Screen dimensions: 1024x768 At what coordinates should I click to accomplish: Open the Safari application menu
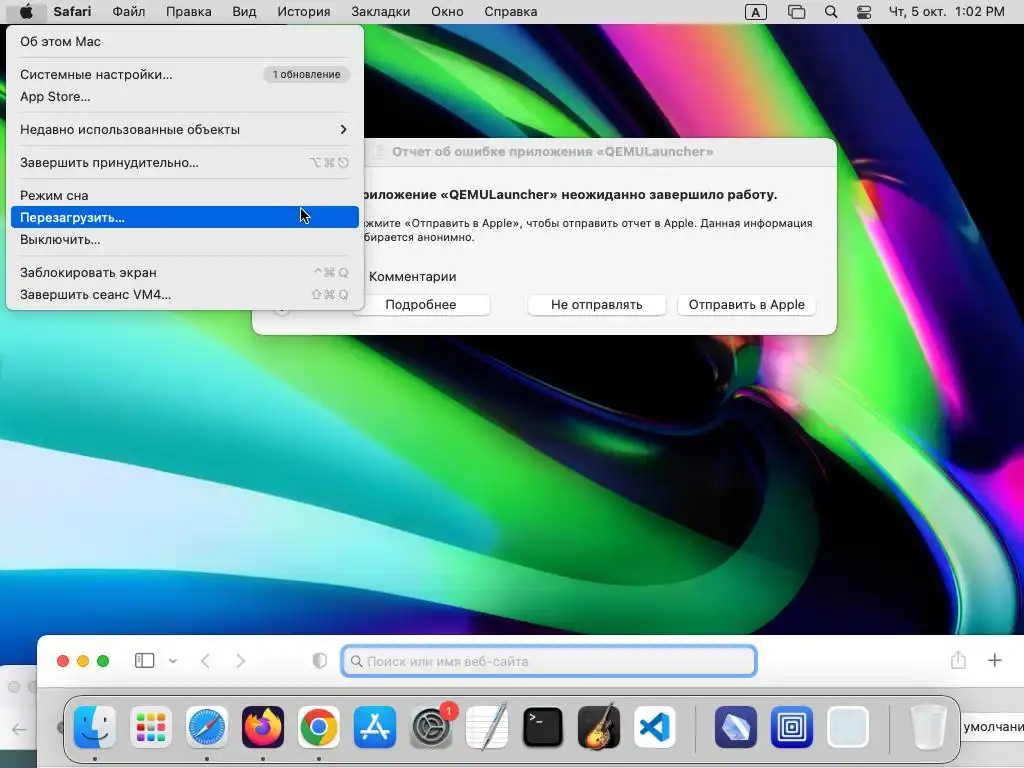(72, 12)
